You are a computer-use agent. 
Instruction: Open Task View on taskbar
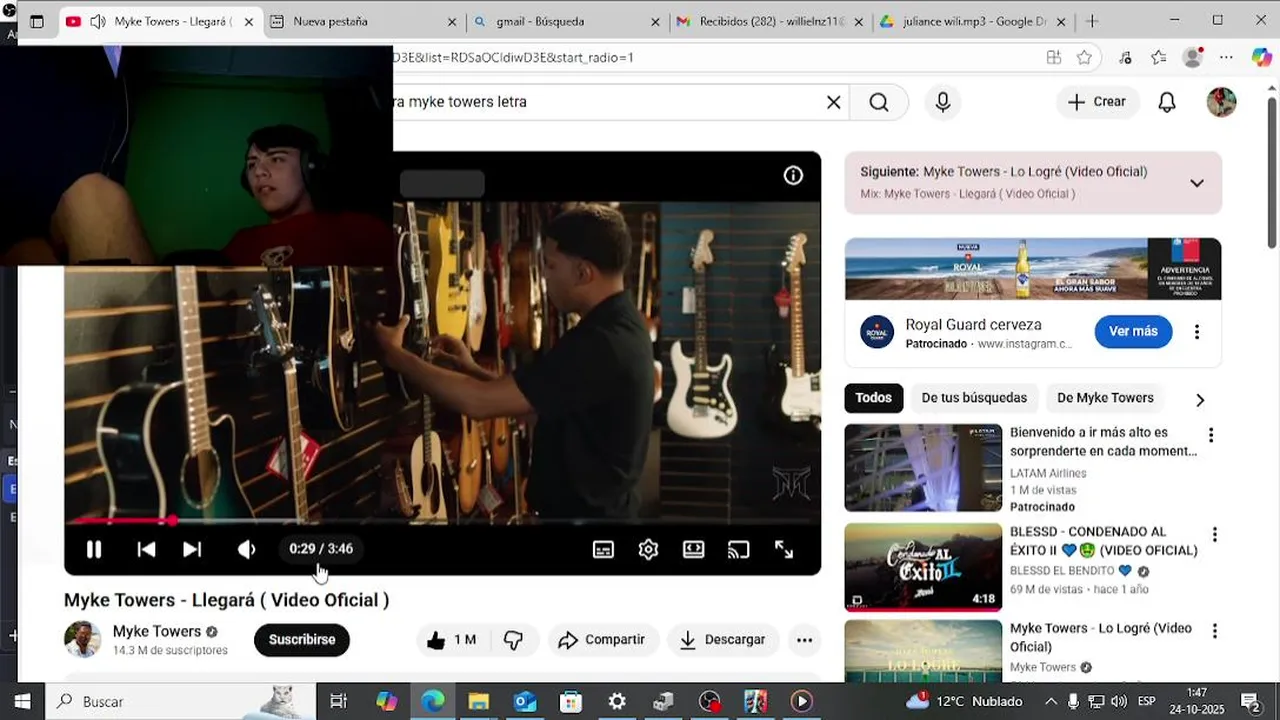(339, 702)
